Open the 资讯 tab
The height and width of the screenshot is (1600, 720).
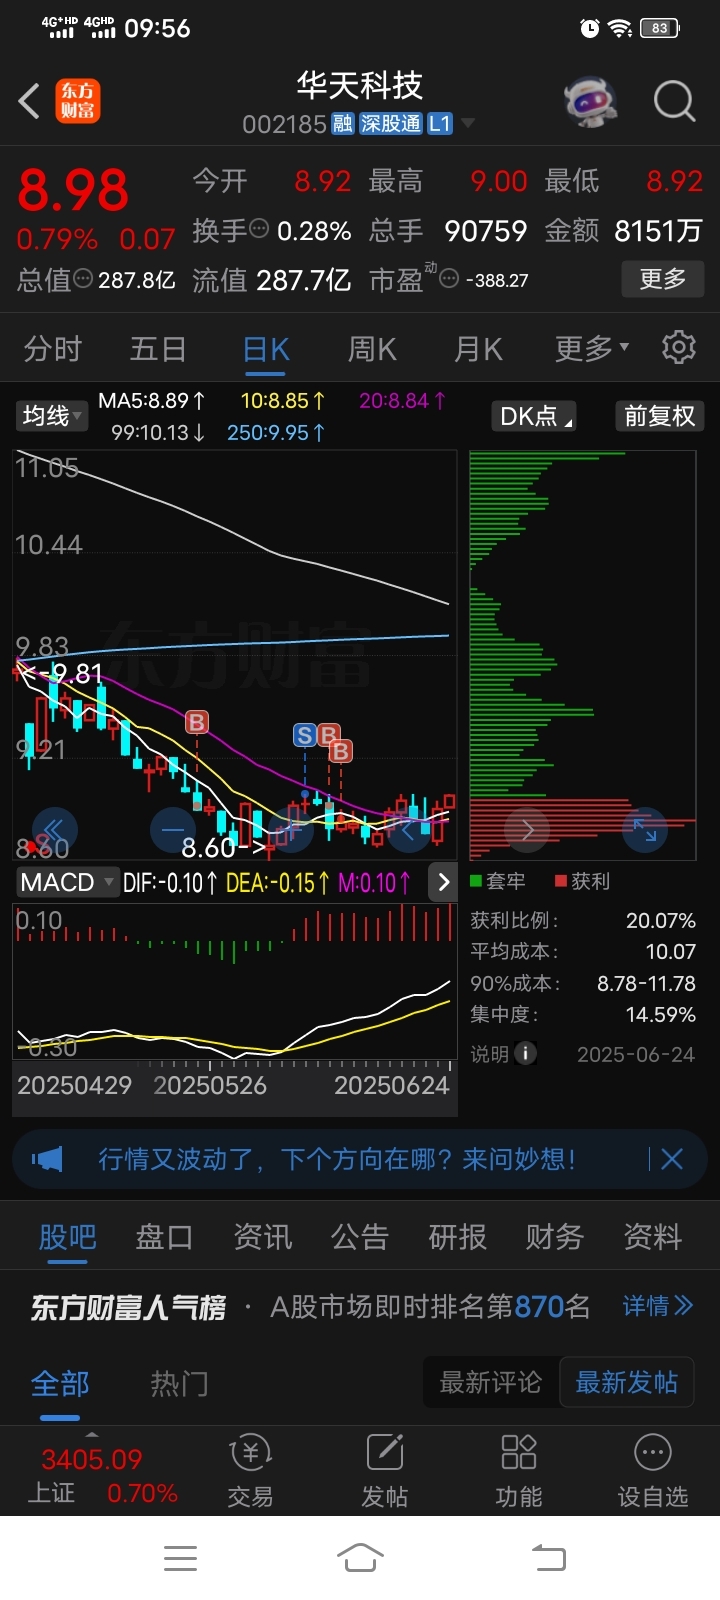[262, 1237]
